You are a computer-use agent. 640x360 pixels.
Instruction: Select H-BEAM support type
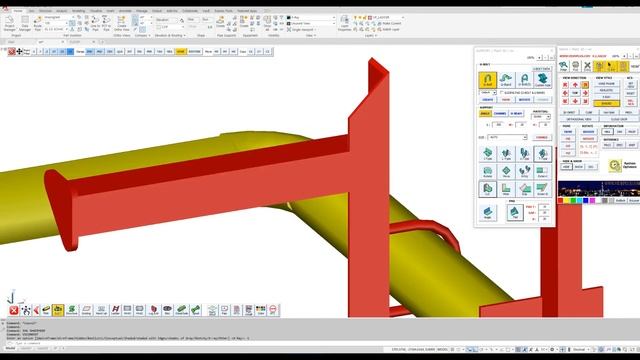coord(516,113)
